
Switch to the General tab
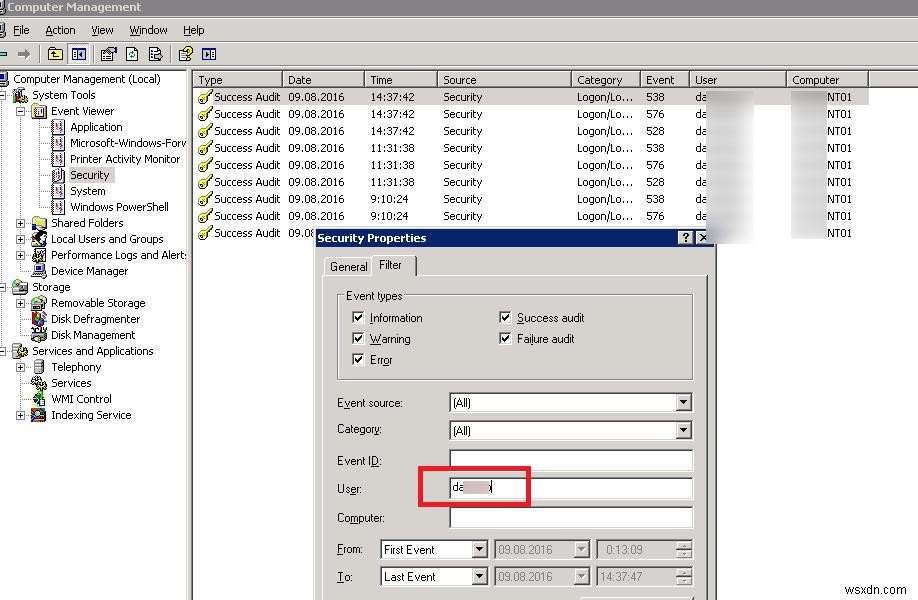click(x=347, y=266)
